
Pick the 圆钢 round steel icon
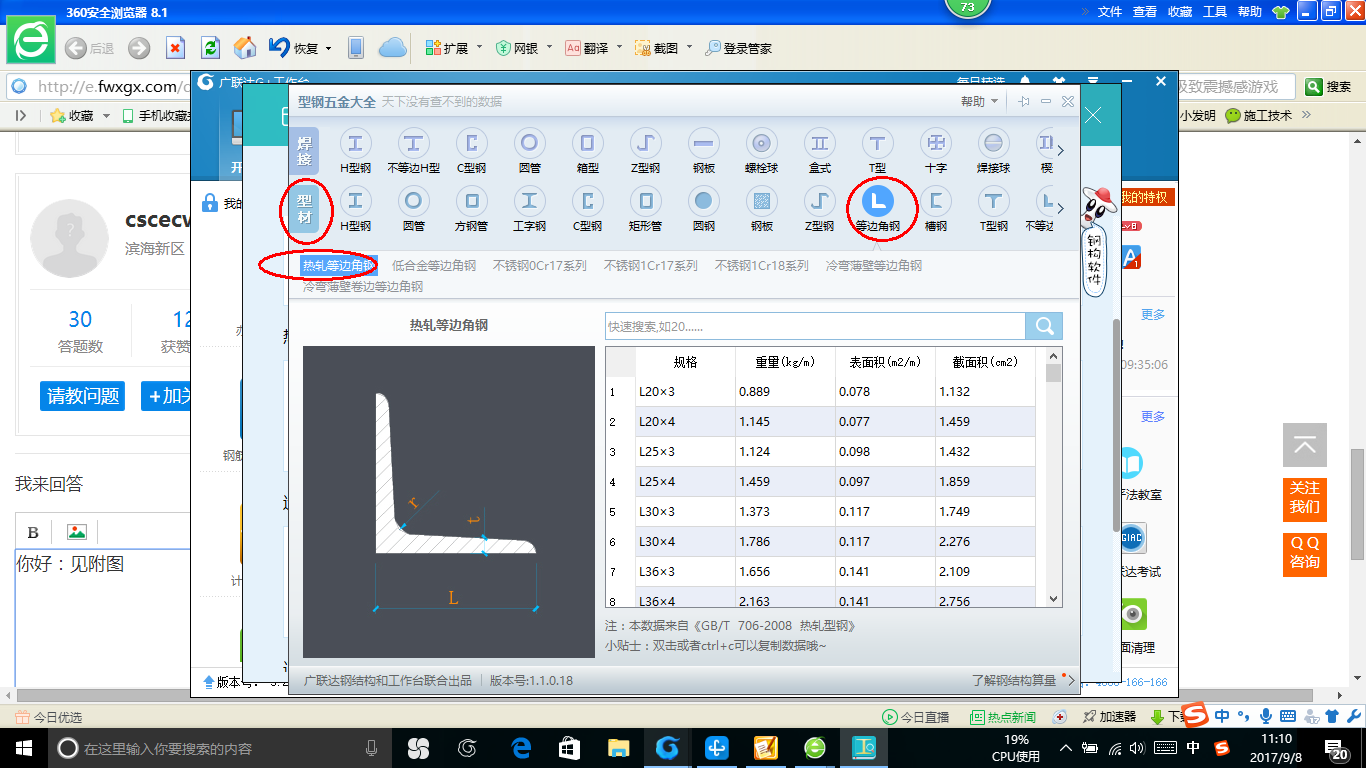click(704, 201)
